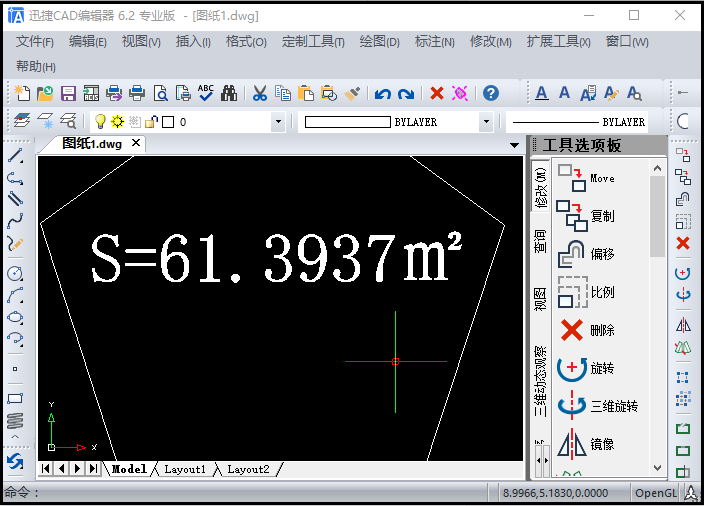The image size is (704, 506).
Task: Open 三维动态观察 palette side tab
Action: click(x=540, y=381)
